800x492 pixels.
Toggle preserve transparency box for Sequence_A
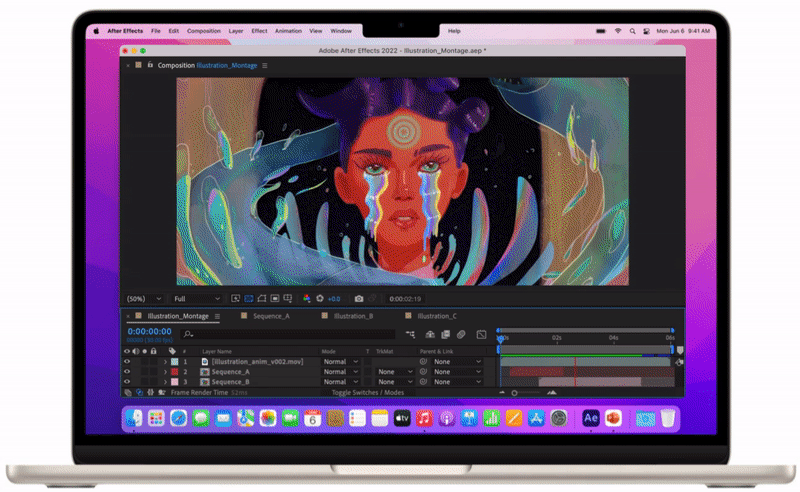click(367, 372)
